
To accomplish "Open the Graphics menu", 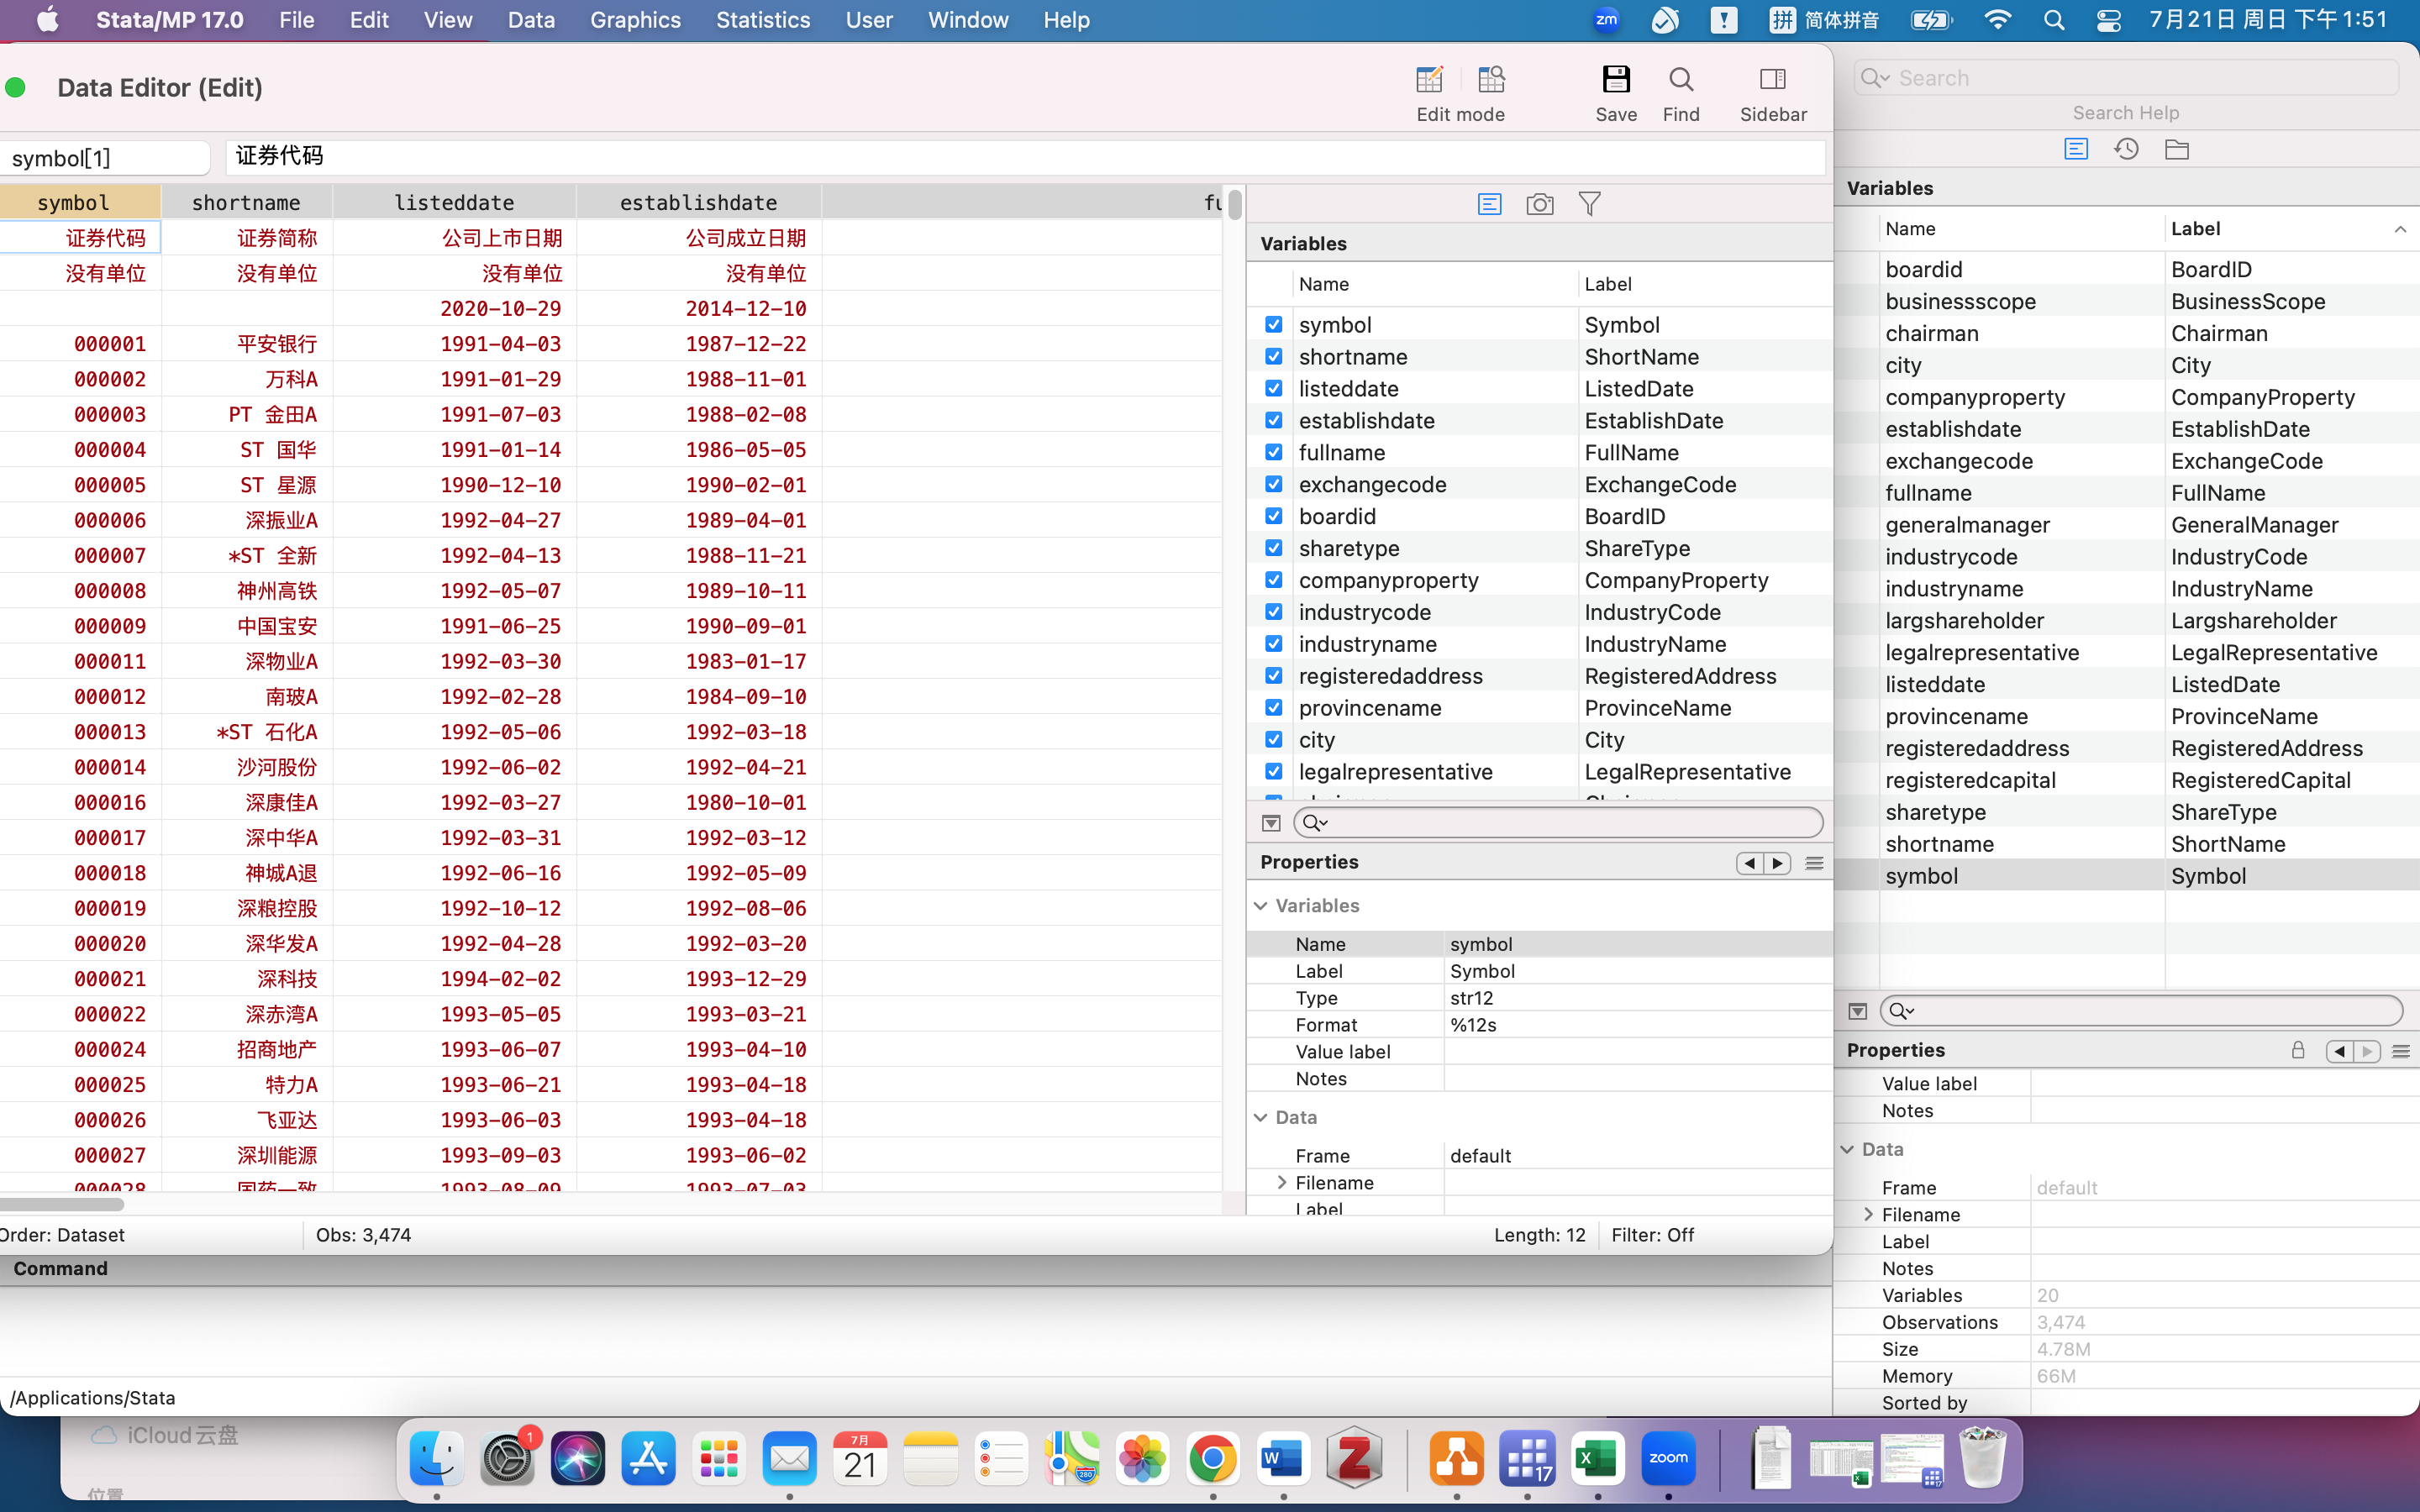I will coord(634,20).
